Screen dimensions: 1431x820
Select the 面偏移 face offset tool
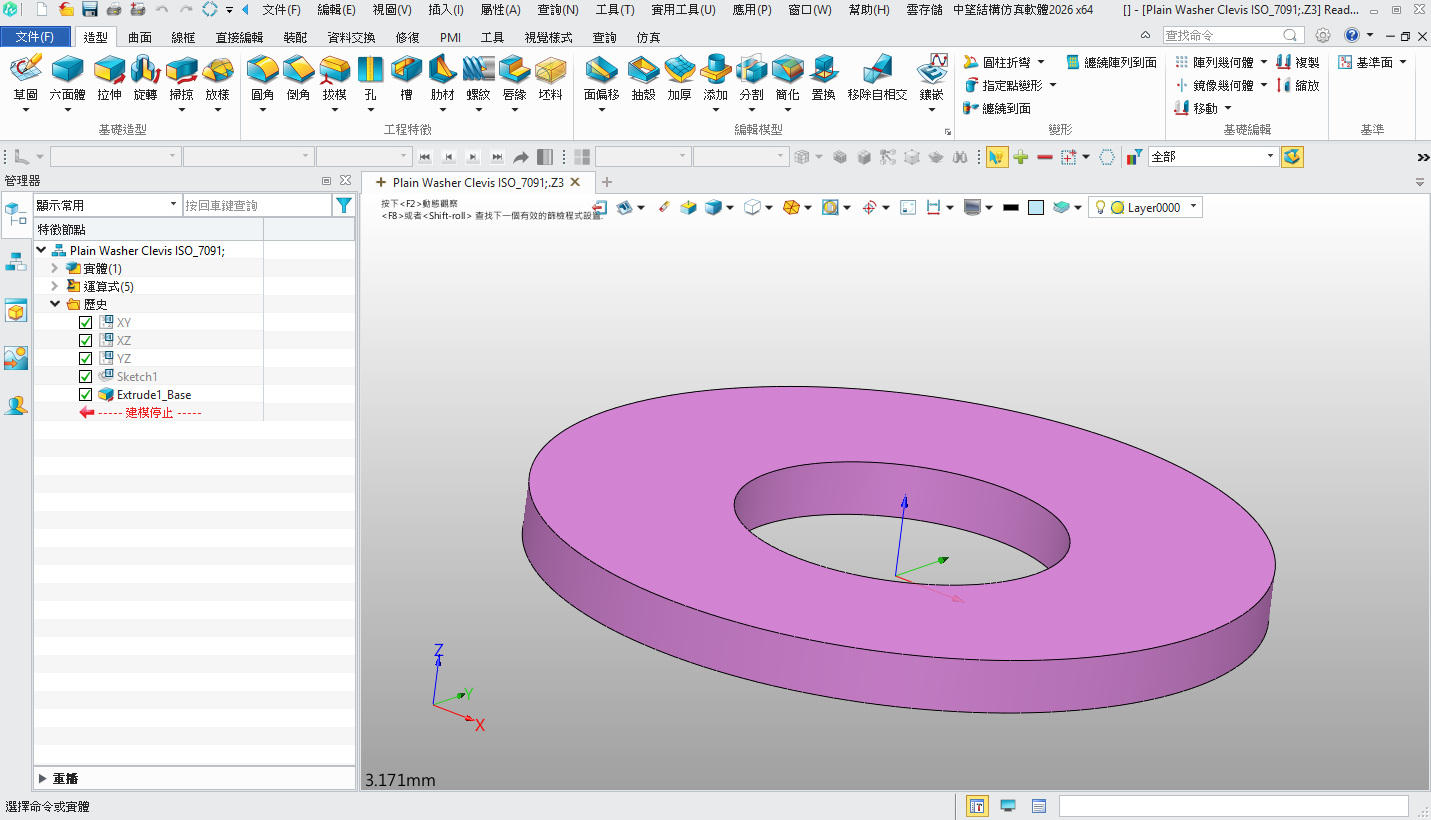(601, 78)
